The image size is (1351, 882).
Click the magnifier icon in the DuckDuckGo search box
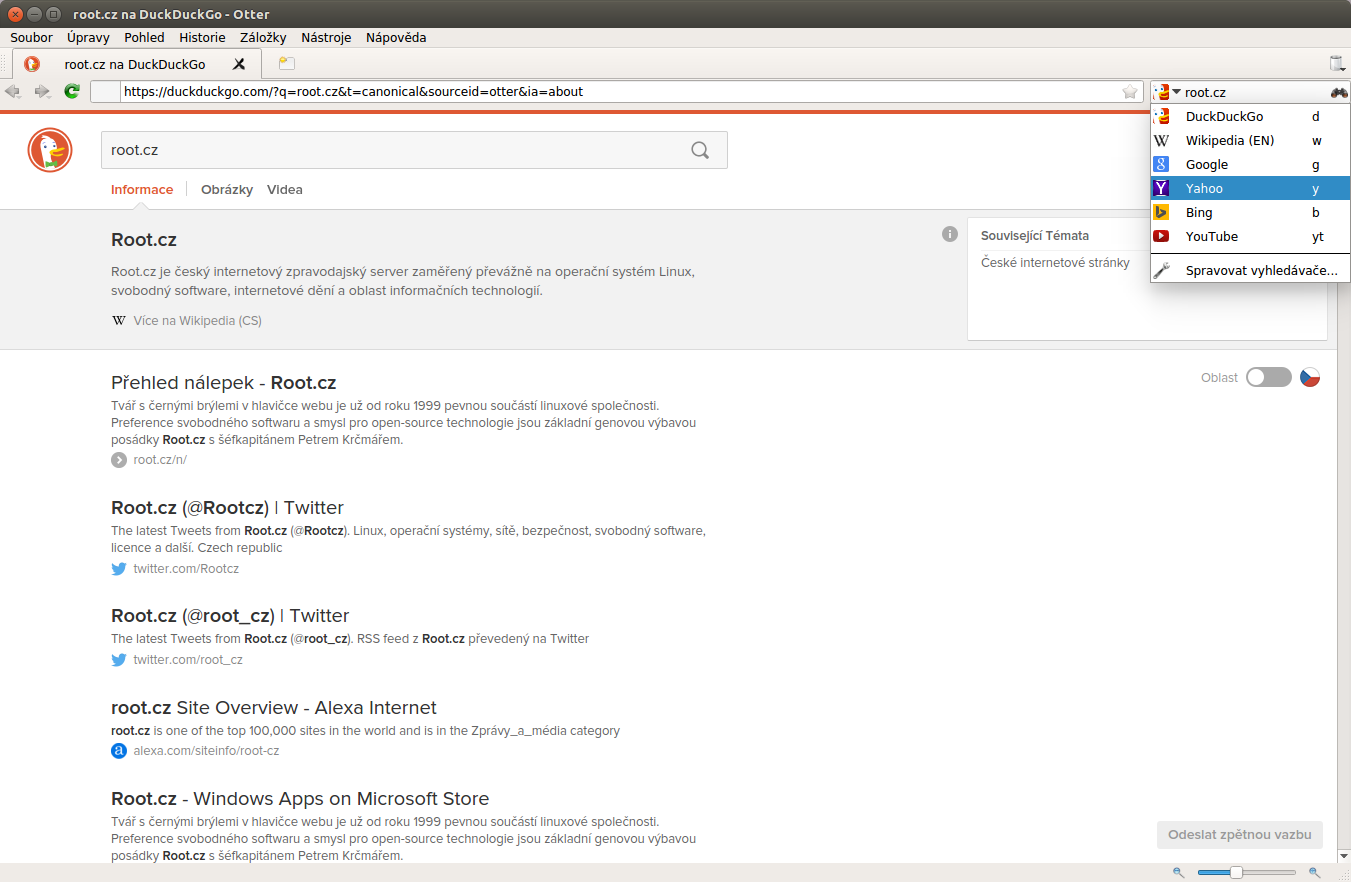(x=700, y=150)
